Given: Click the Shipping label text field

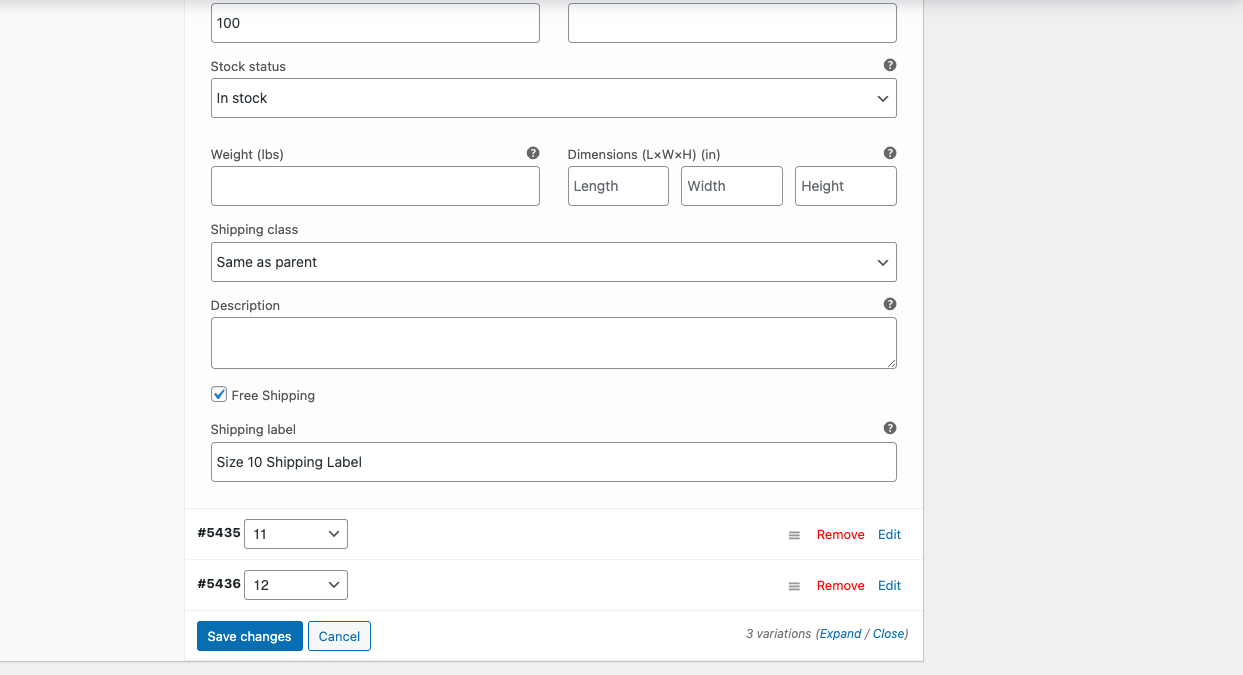Looking at the screenshot, I should [x=553, y=462].
